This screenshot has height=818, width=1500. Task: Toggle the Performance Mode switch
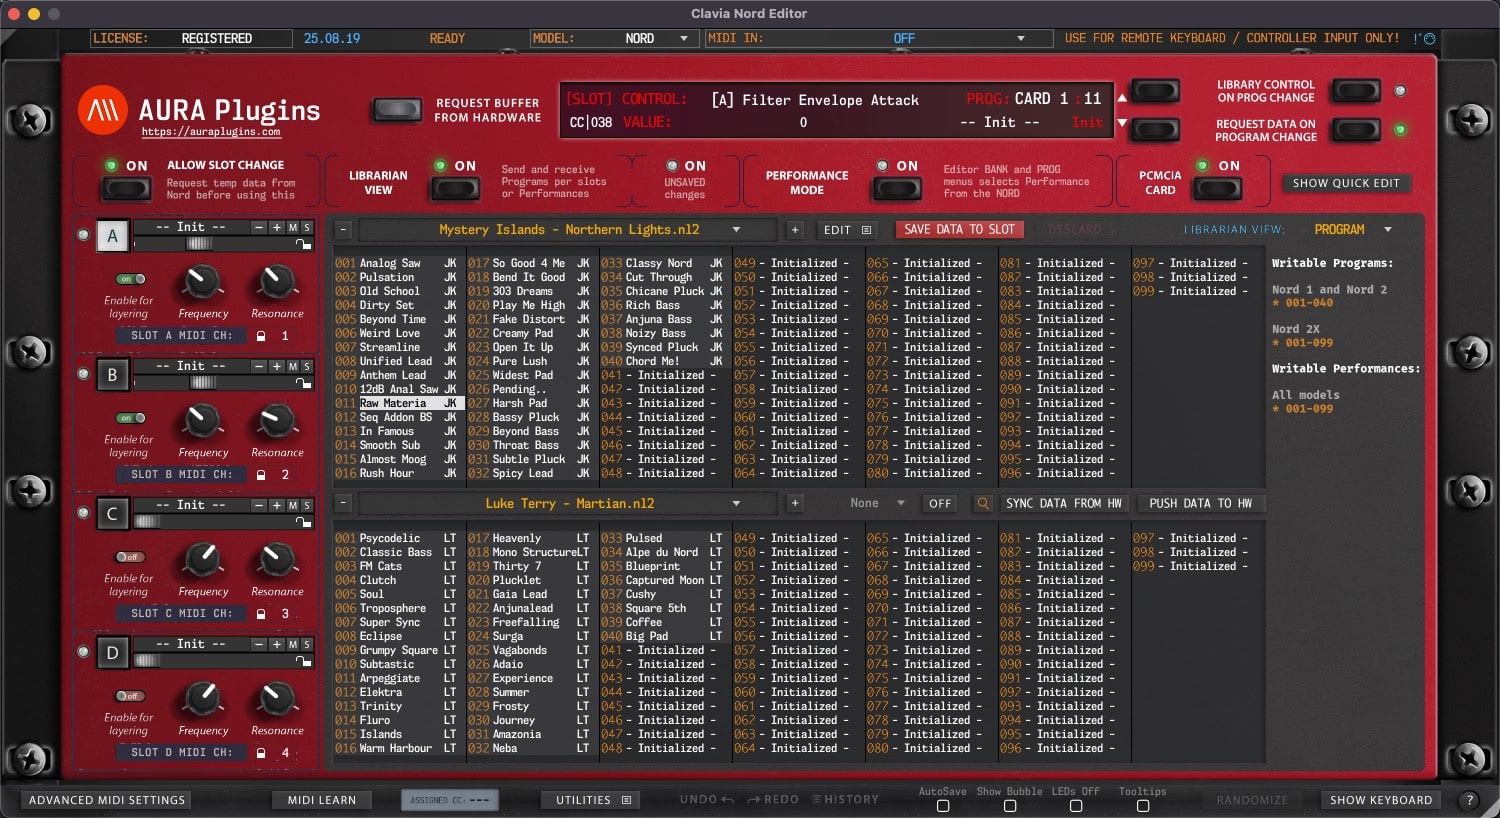click(x=897, y=188)
